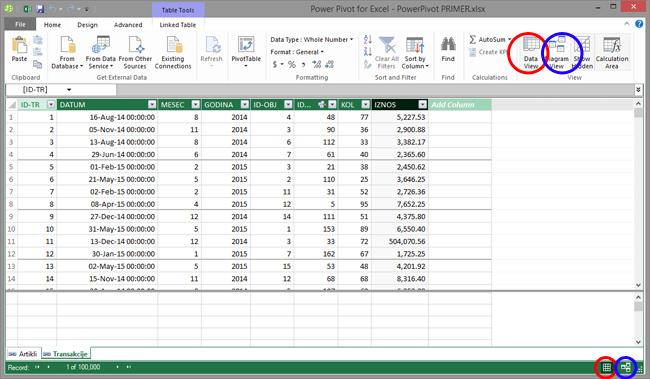Viewport: 650px width, 379px height.
Task: Select the Design ribbon tab
Action: pyautogui.click(x=87, y=25)
